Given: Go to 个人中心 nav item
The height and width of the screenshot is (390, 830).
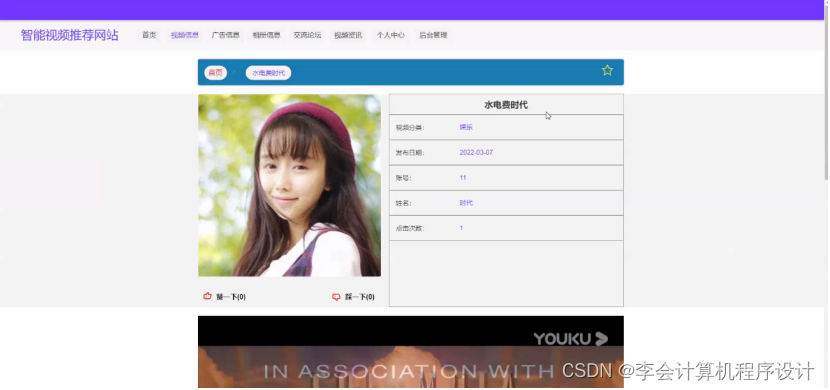Looking at the screenshot, I should point(391,35).
